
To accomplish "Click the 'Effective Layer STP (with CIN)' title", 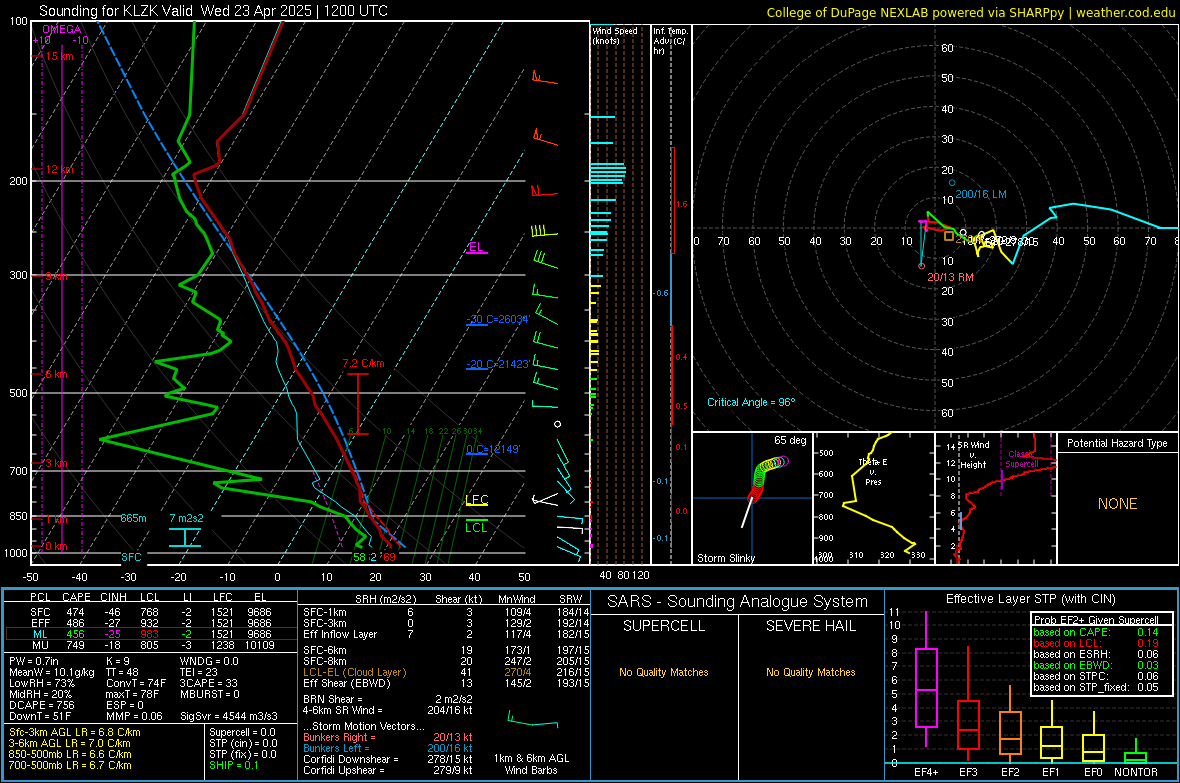I will coord(1030,599).
